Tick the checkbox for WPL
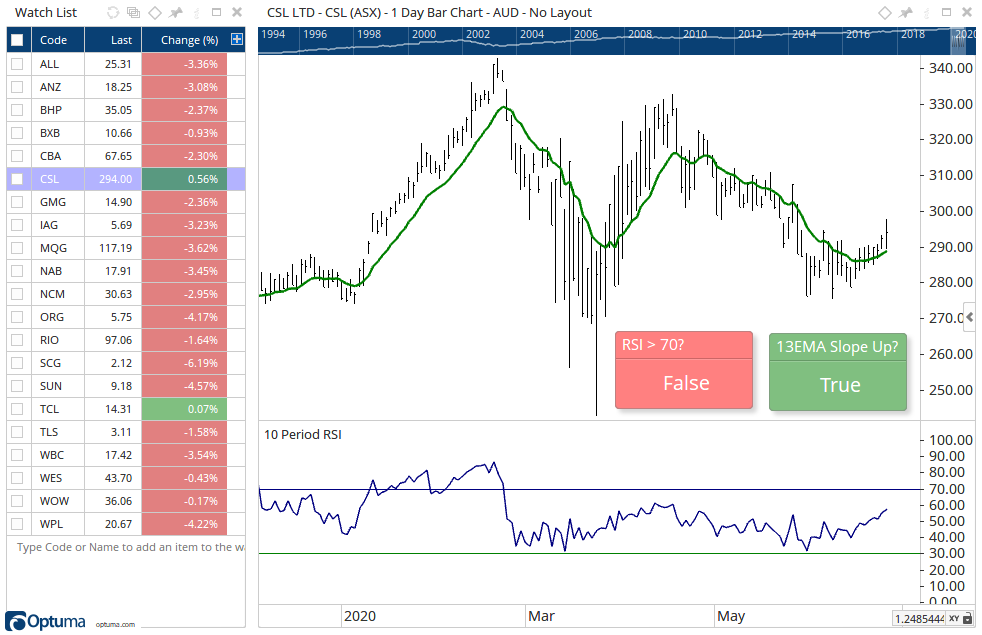Viewport: 982px width, 635px height. 17,524
